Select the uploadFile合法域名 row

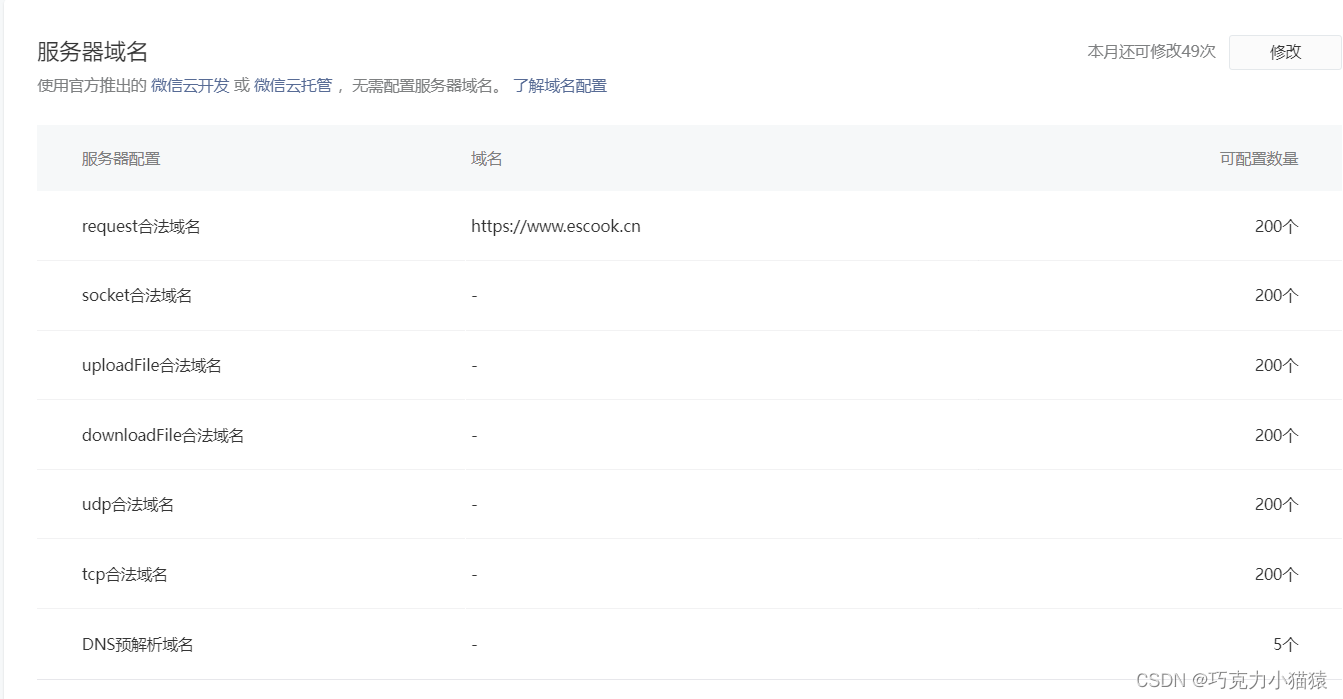click(x=153, y=365)
